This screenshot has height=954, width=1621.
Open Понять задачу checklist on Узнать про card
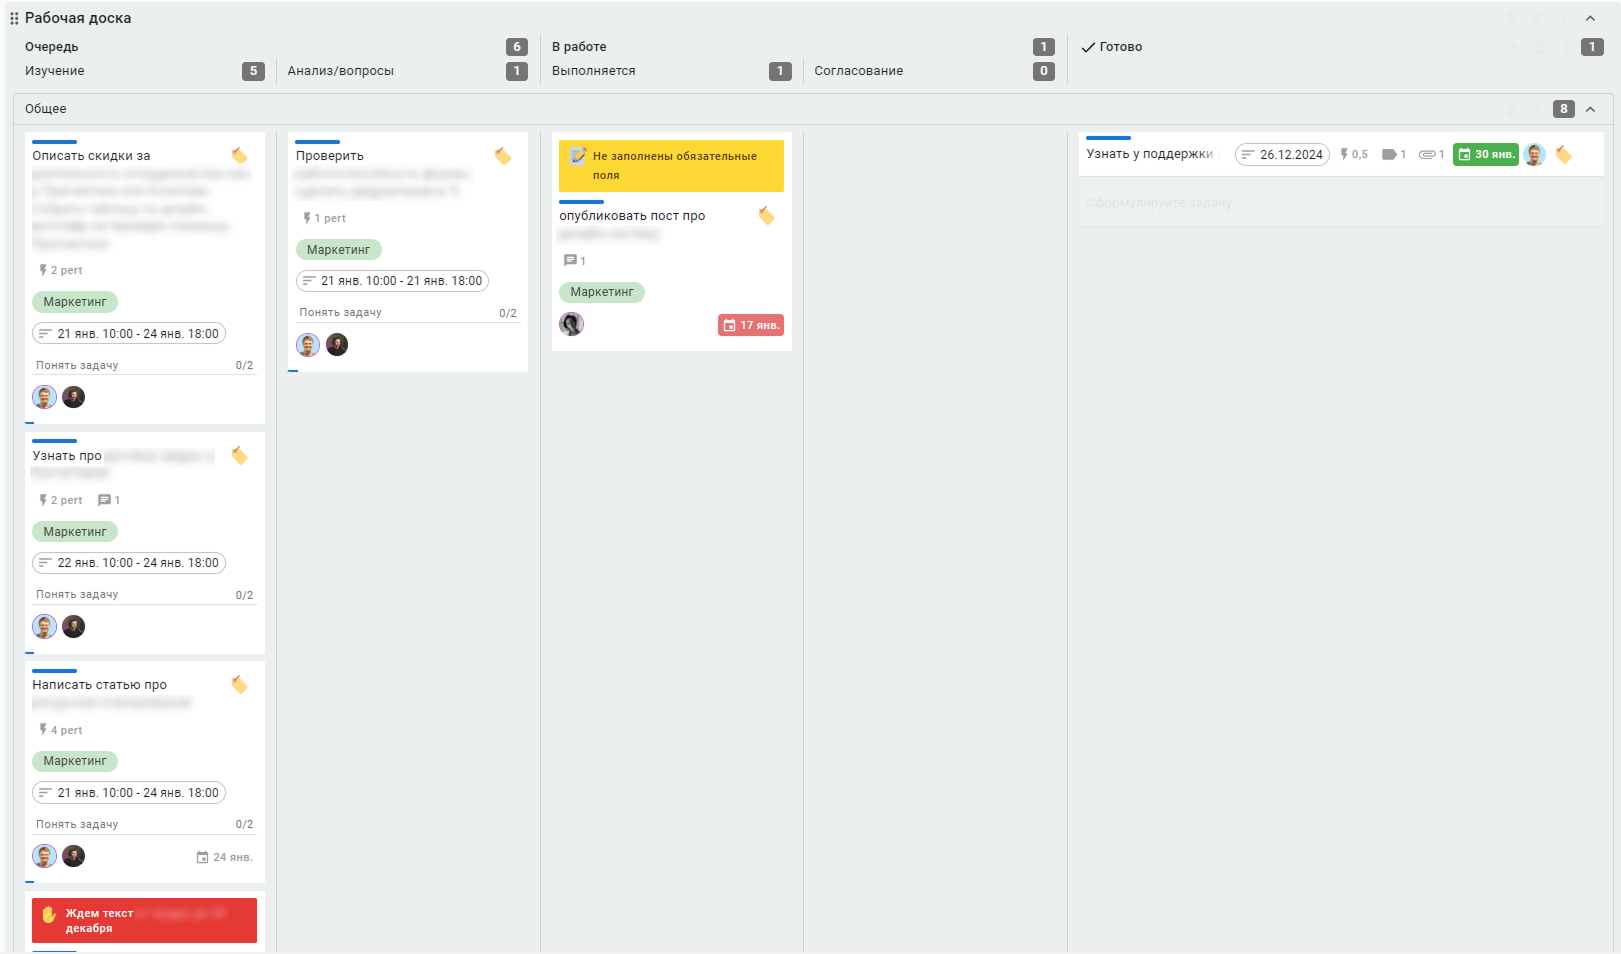[x=145, y=595]
